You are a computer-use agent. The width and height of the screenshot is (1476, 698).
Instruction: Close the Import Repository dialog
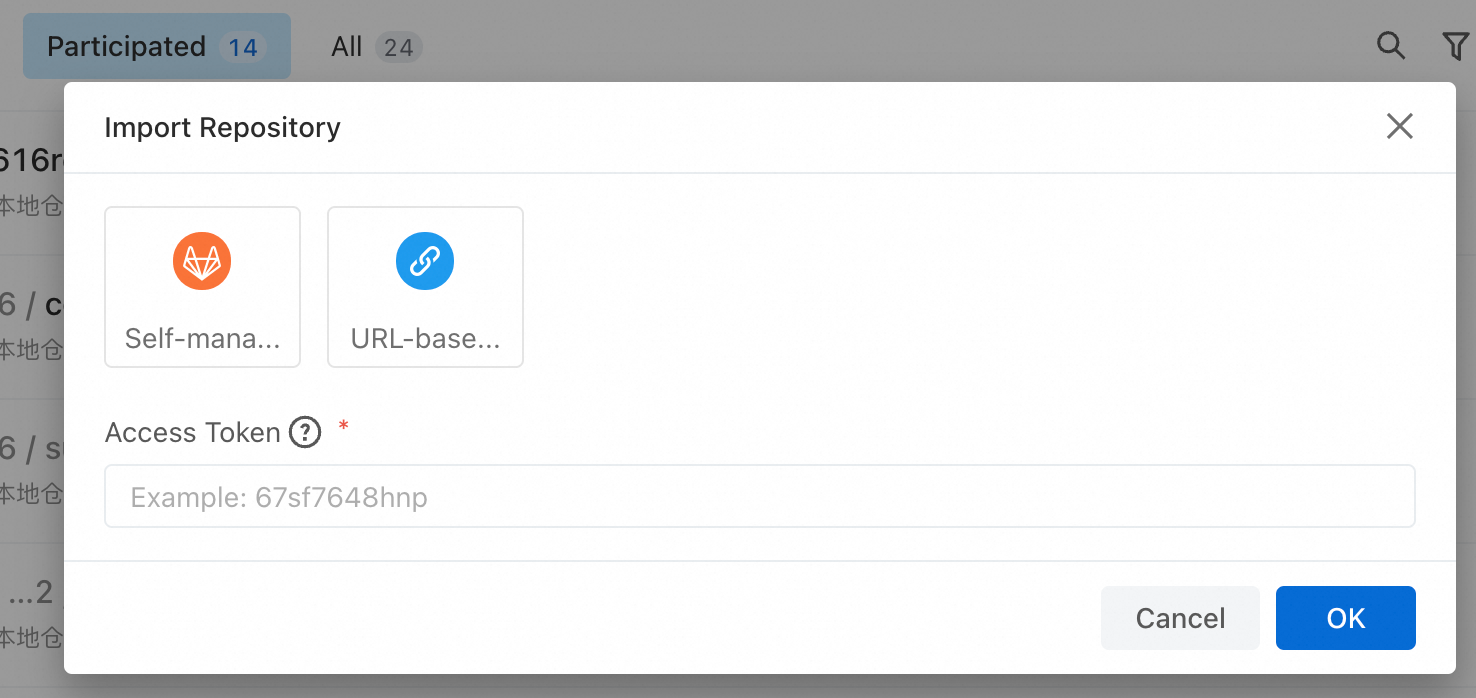[1400, 126]
